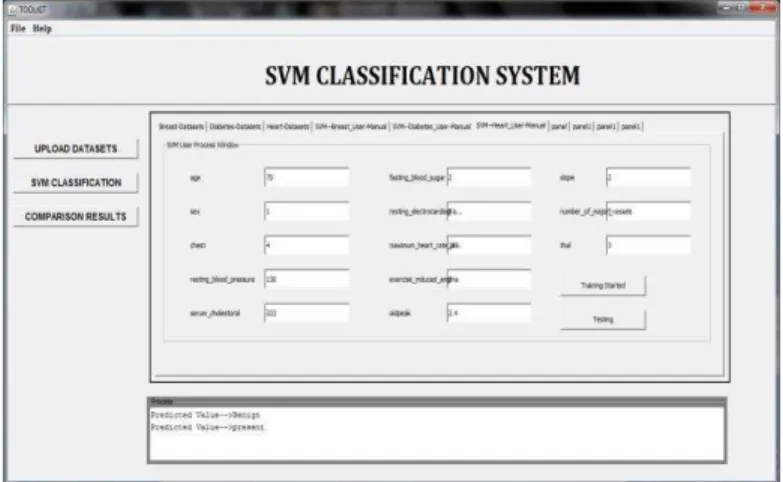Click the 'serum_cholestoral' field label

click(x=215, y=313)
